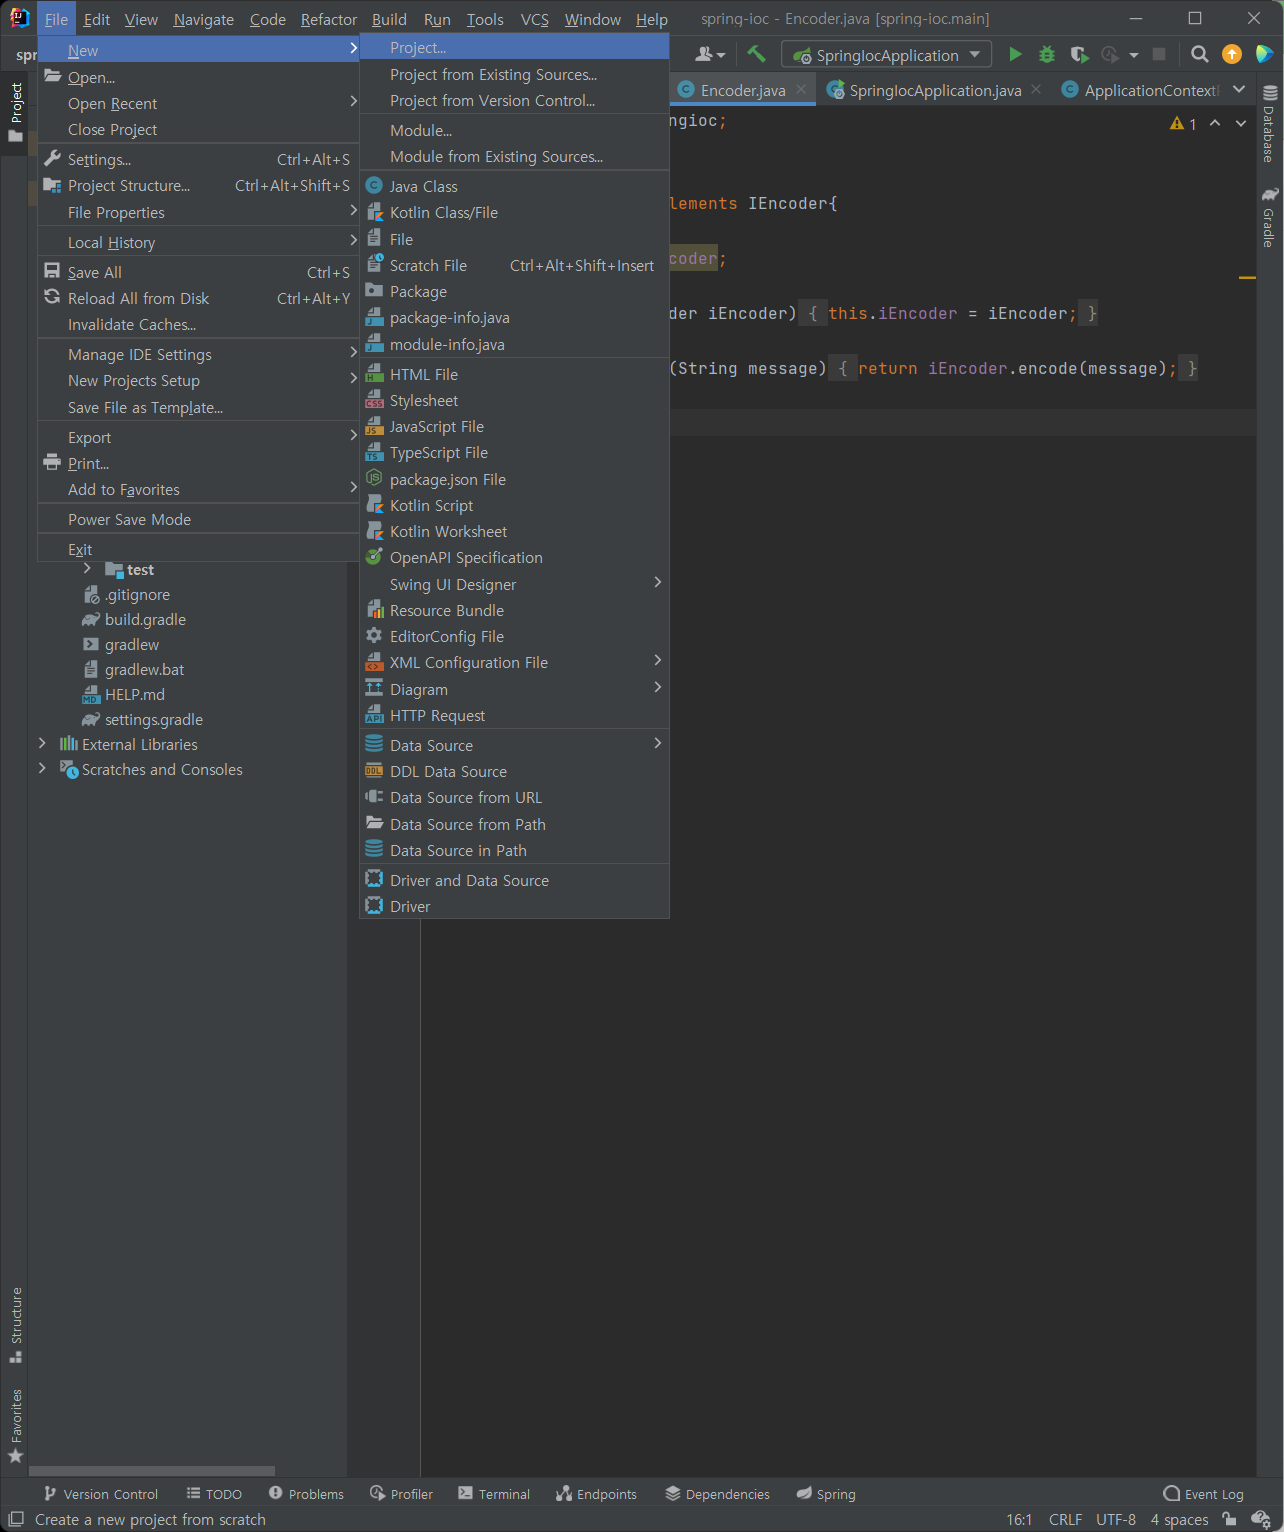Viewport: 1284px width, 1532px height.
Task: Click the Build project hammer icon
Action: (756, 54)
